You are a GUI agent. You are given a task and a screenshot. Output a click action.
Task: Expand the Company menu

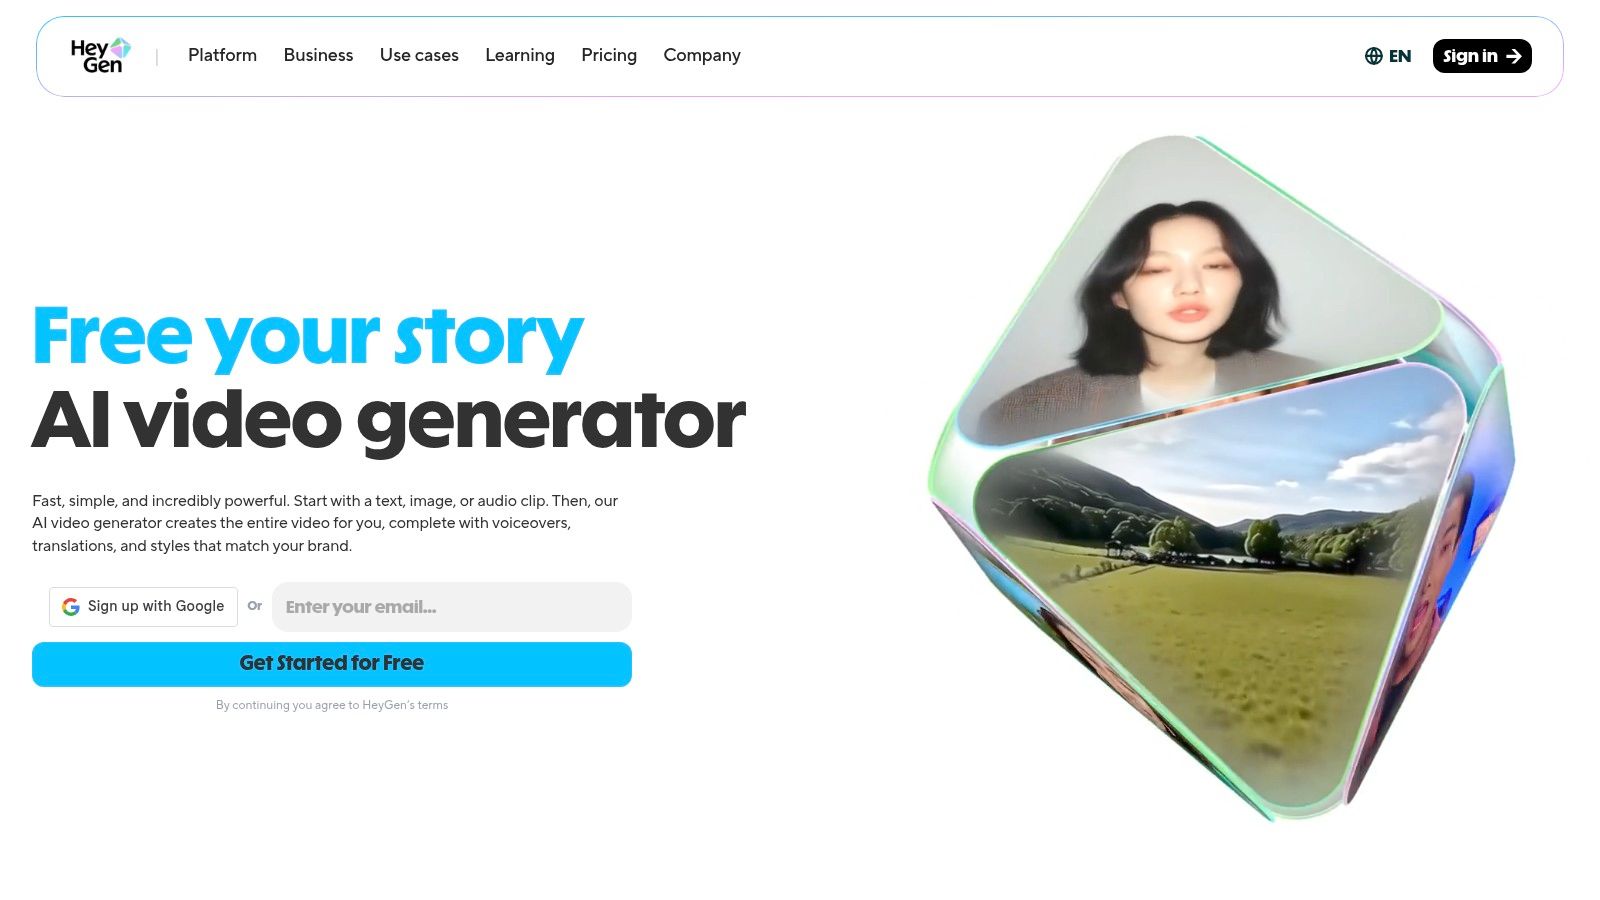pos(702,55)
